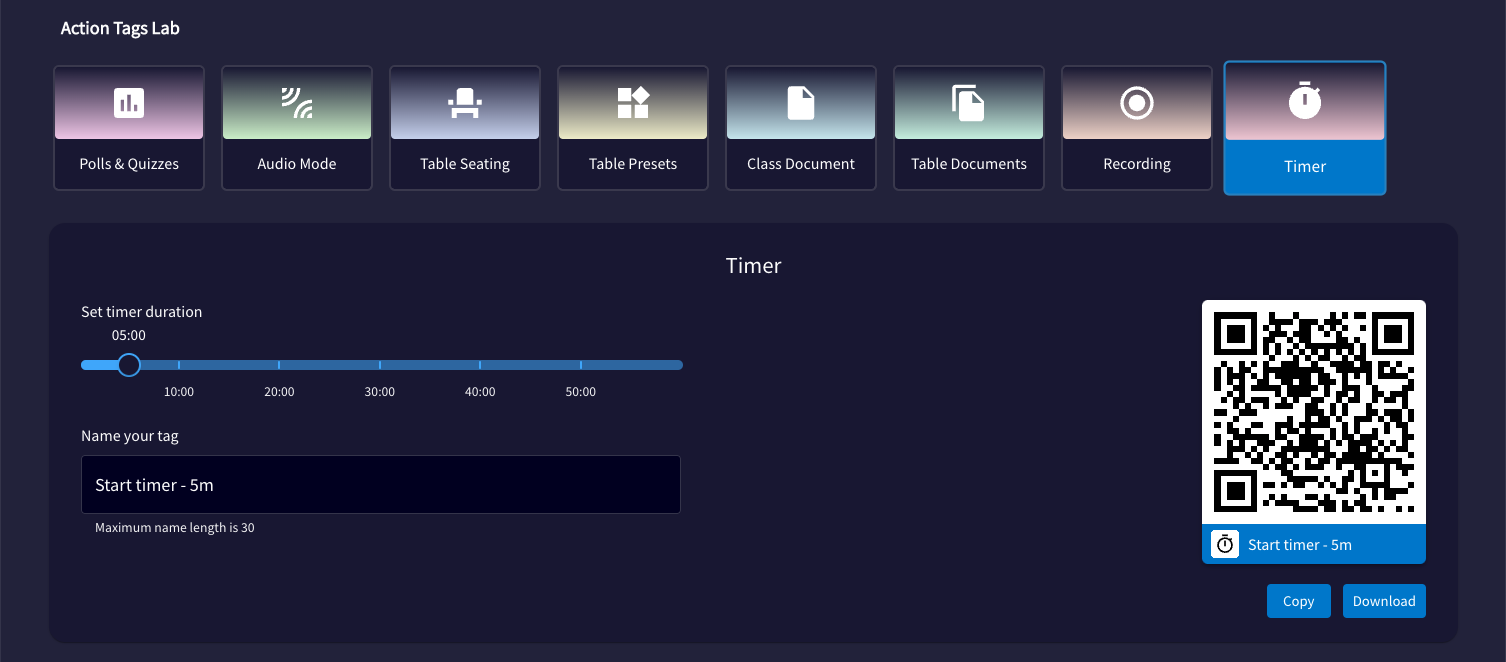Image resolution: width=1506 pixels, height=662 pixels.
Task: Click the 'Name your tag' label
Action: coord(130,436)
